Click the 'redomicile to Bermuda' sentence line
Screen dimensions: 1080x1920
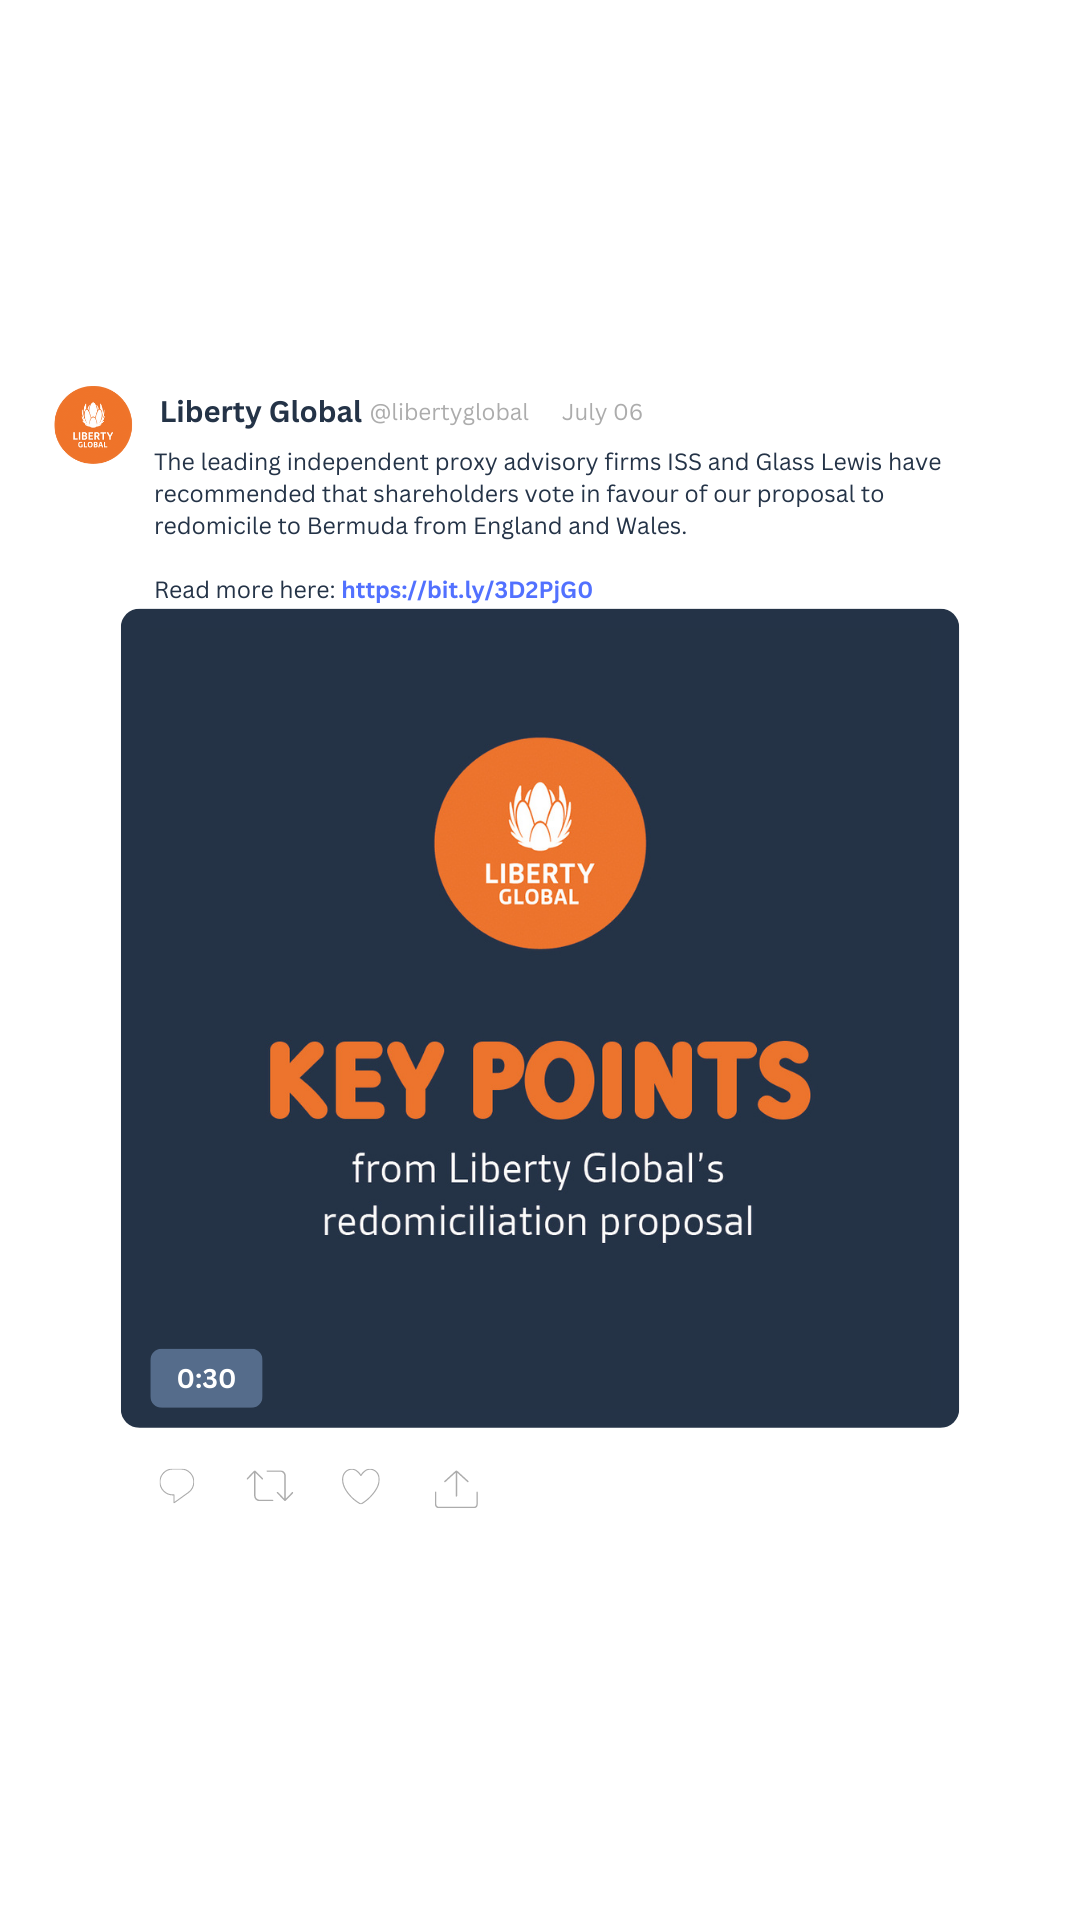[420, 526]
